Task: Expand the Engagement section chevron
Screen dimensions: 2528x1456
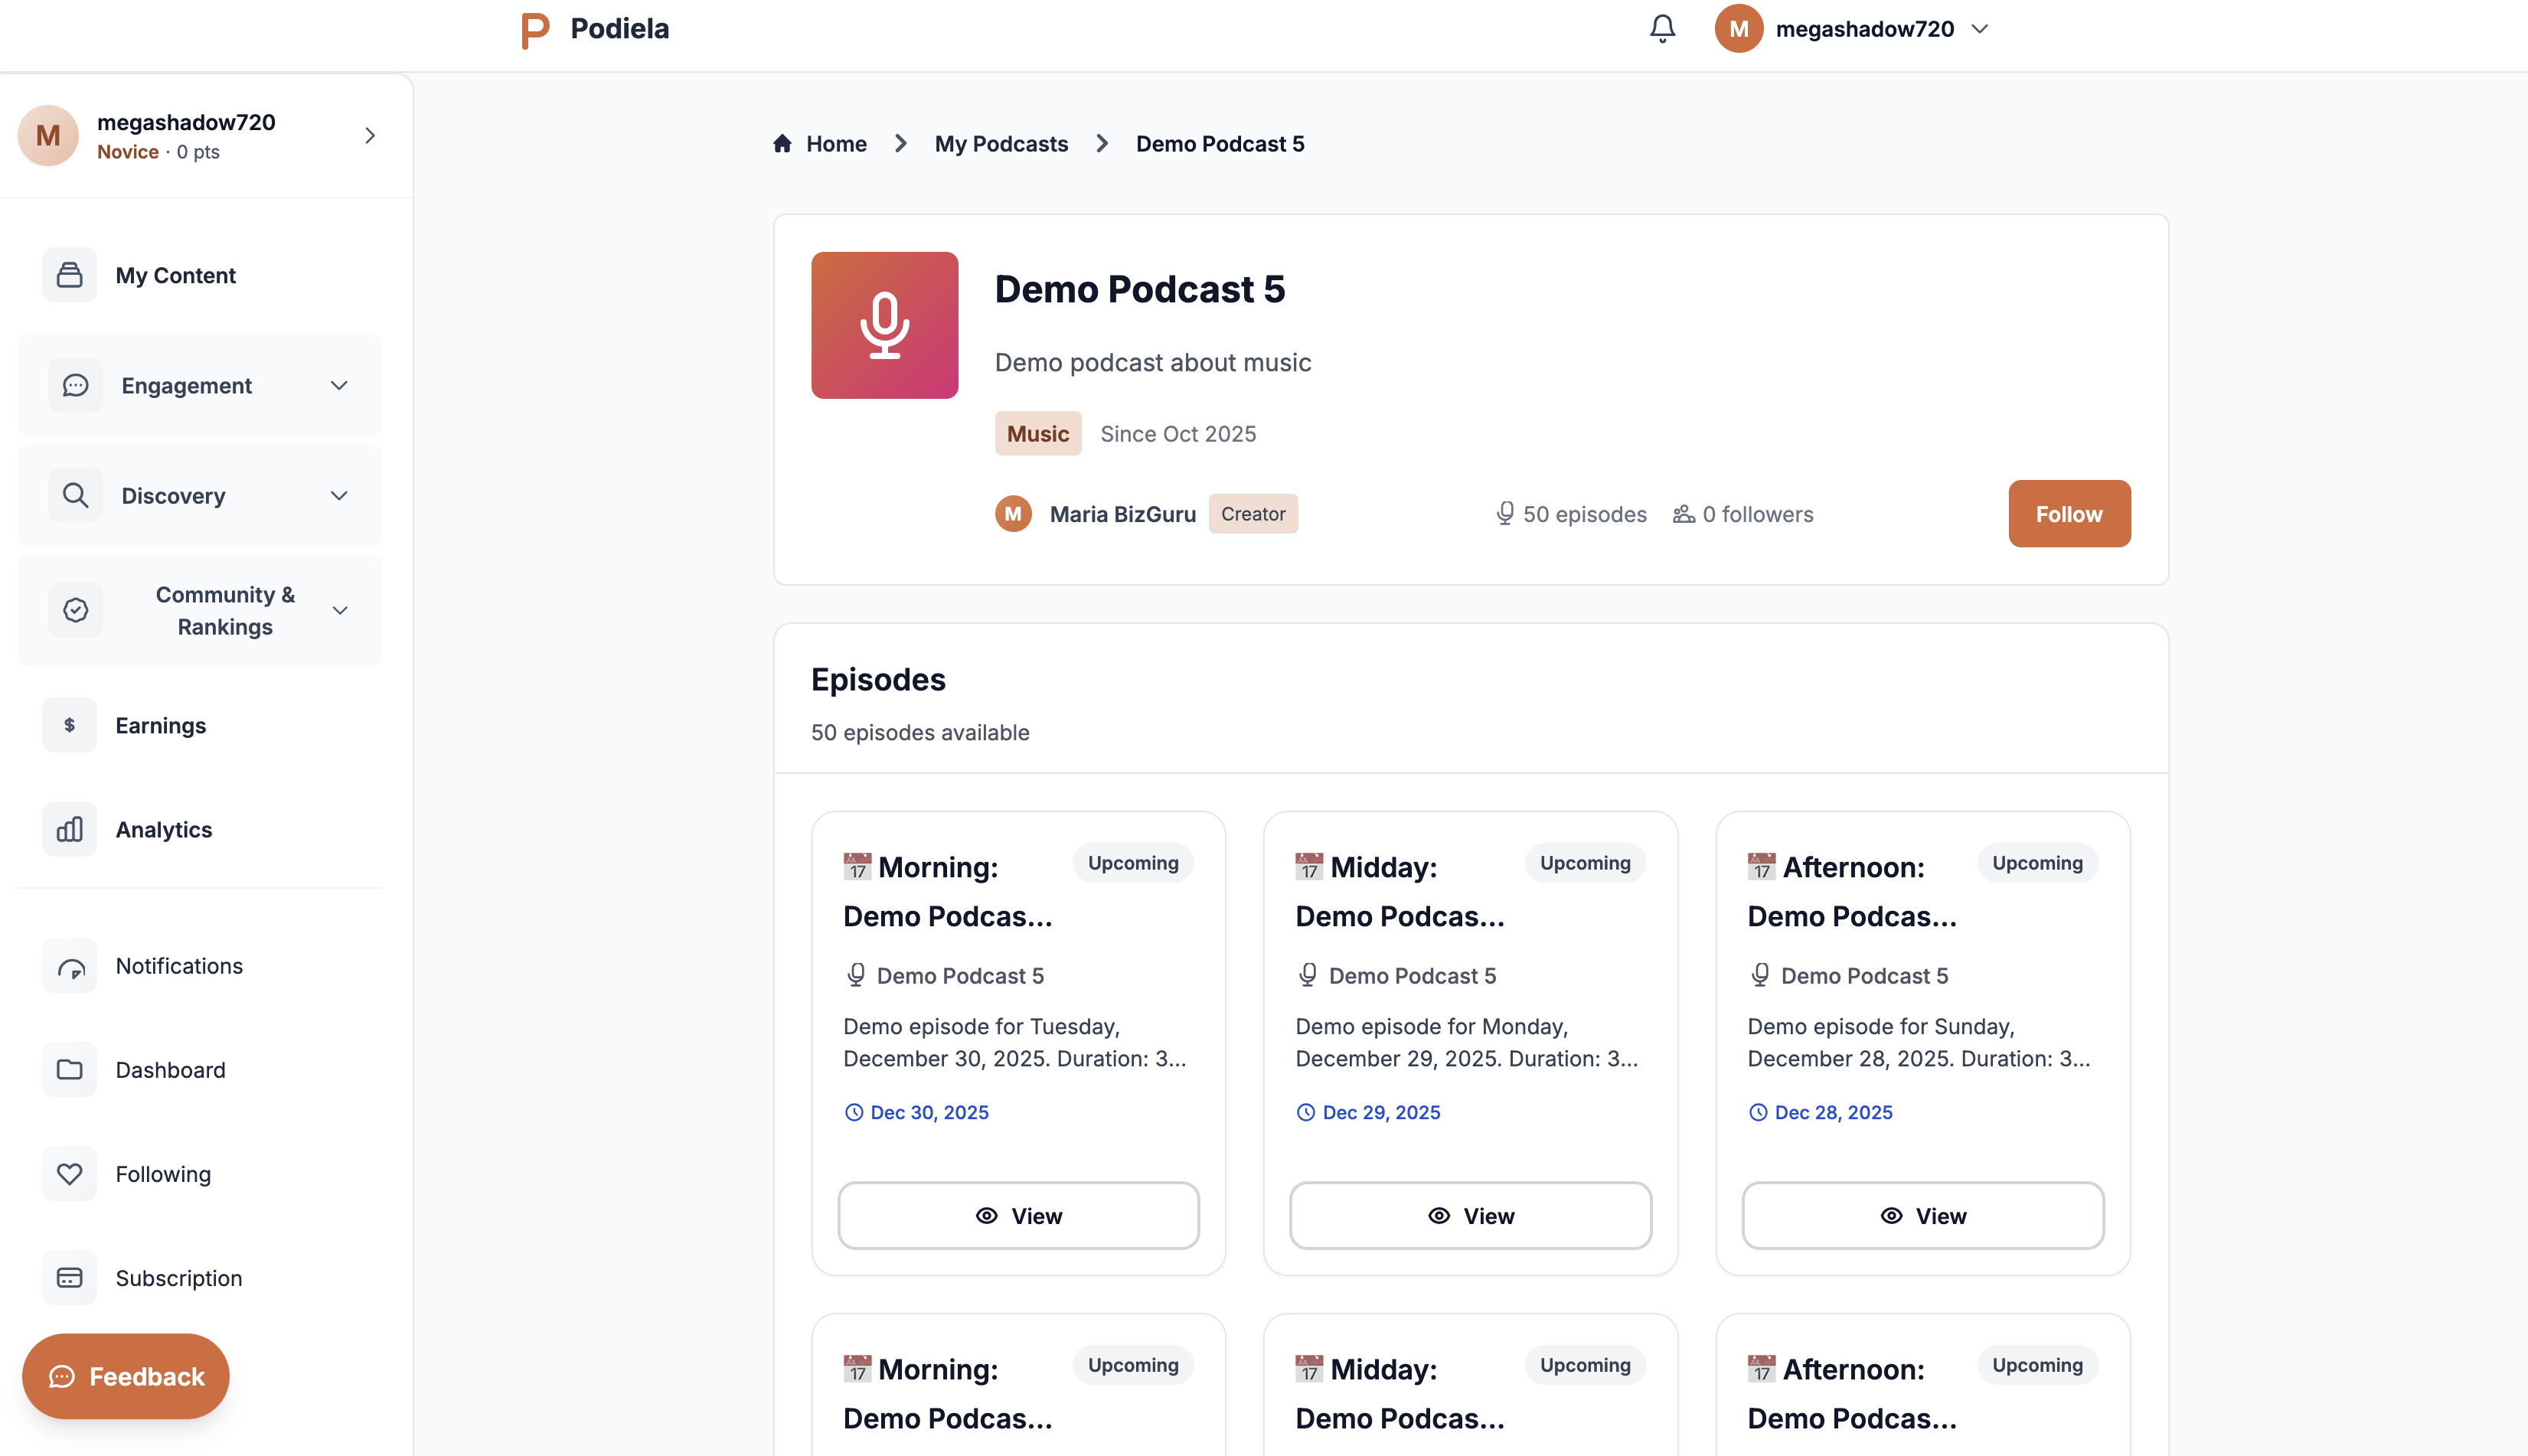Action: tap(340, 386)
